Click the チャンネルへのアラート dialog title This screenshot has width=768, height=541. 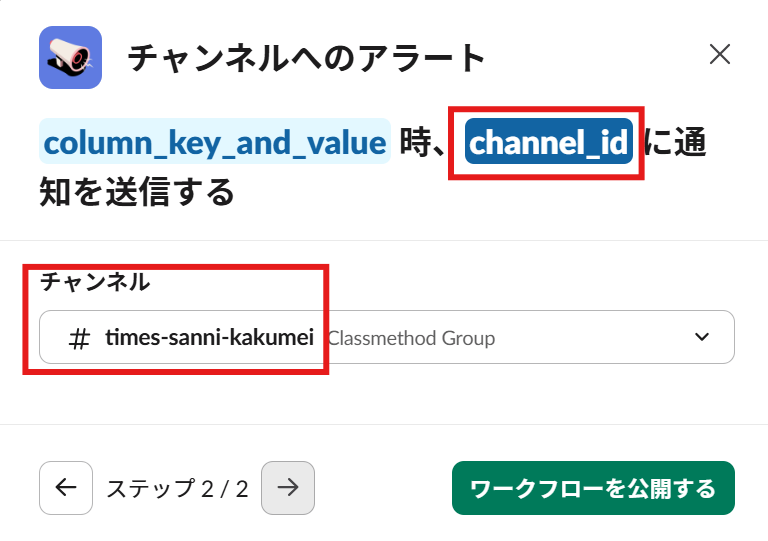tap(307, 58)
